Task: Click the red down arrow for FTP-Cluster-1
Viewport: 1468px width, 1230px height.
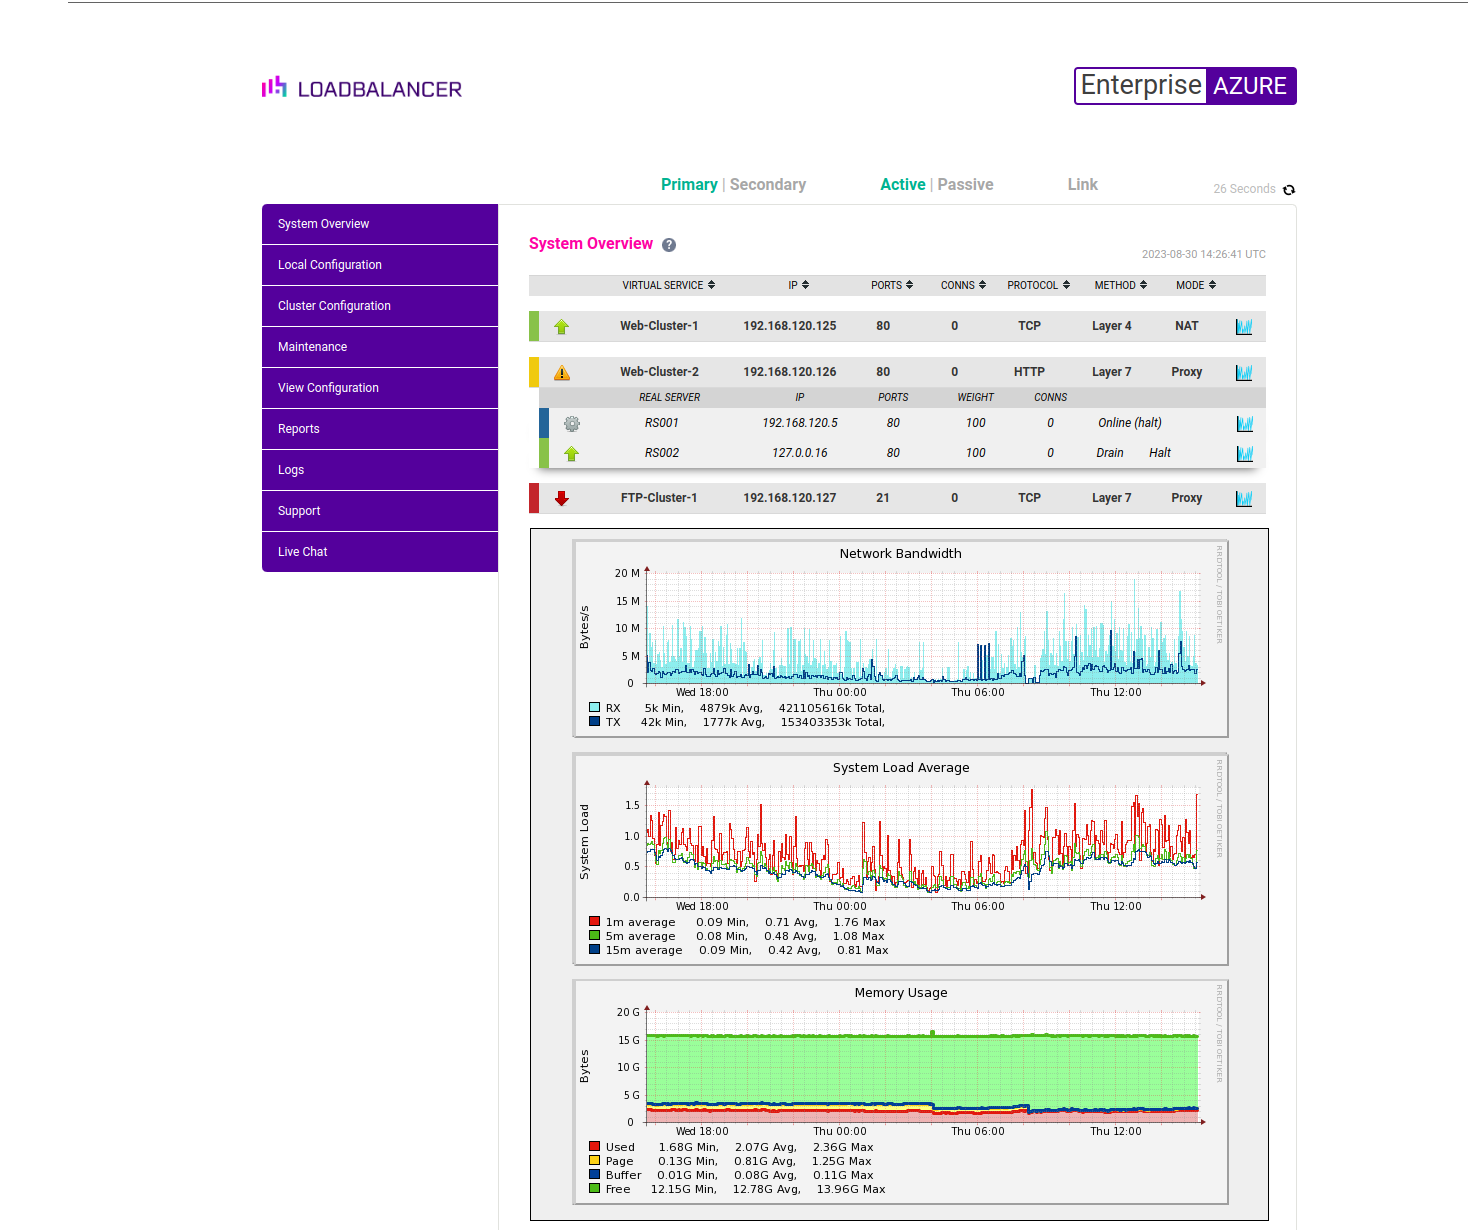Action: [562, 497]
